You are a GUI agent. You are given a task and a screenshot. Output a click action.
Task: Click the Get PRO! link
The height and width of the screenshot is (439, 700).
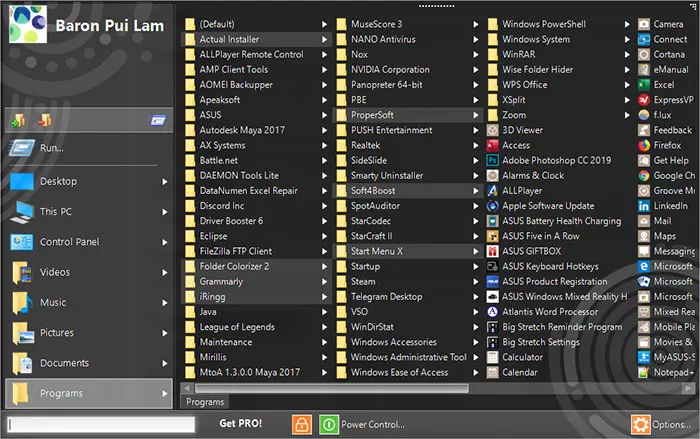pyautogui.click(x=241, y=423)
